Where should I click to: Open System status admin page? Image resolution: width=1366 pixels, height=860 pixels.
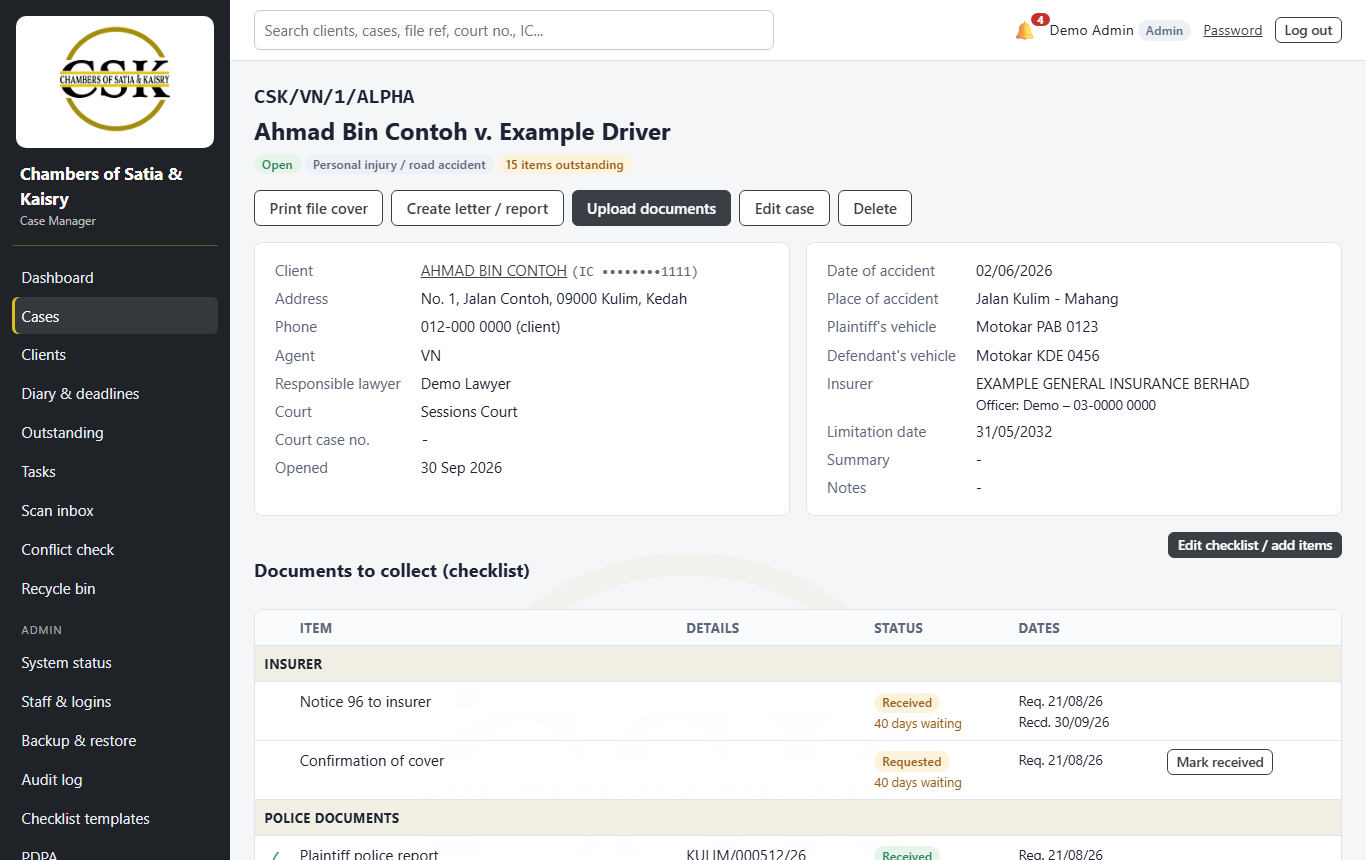(115, 663)
